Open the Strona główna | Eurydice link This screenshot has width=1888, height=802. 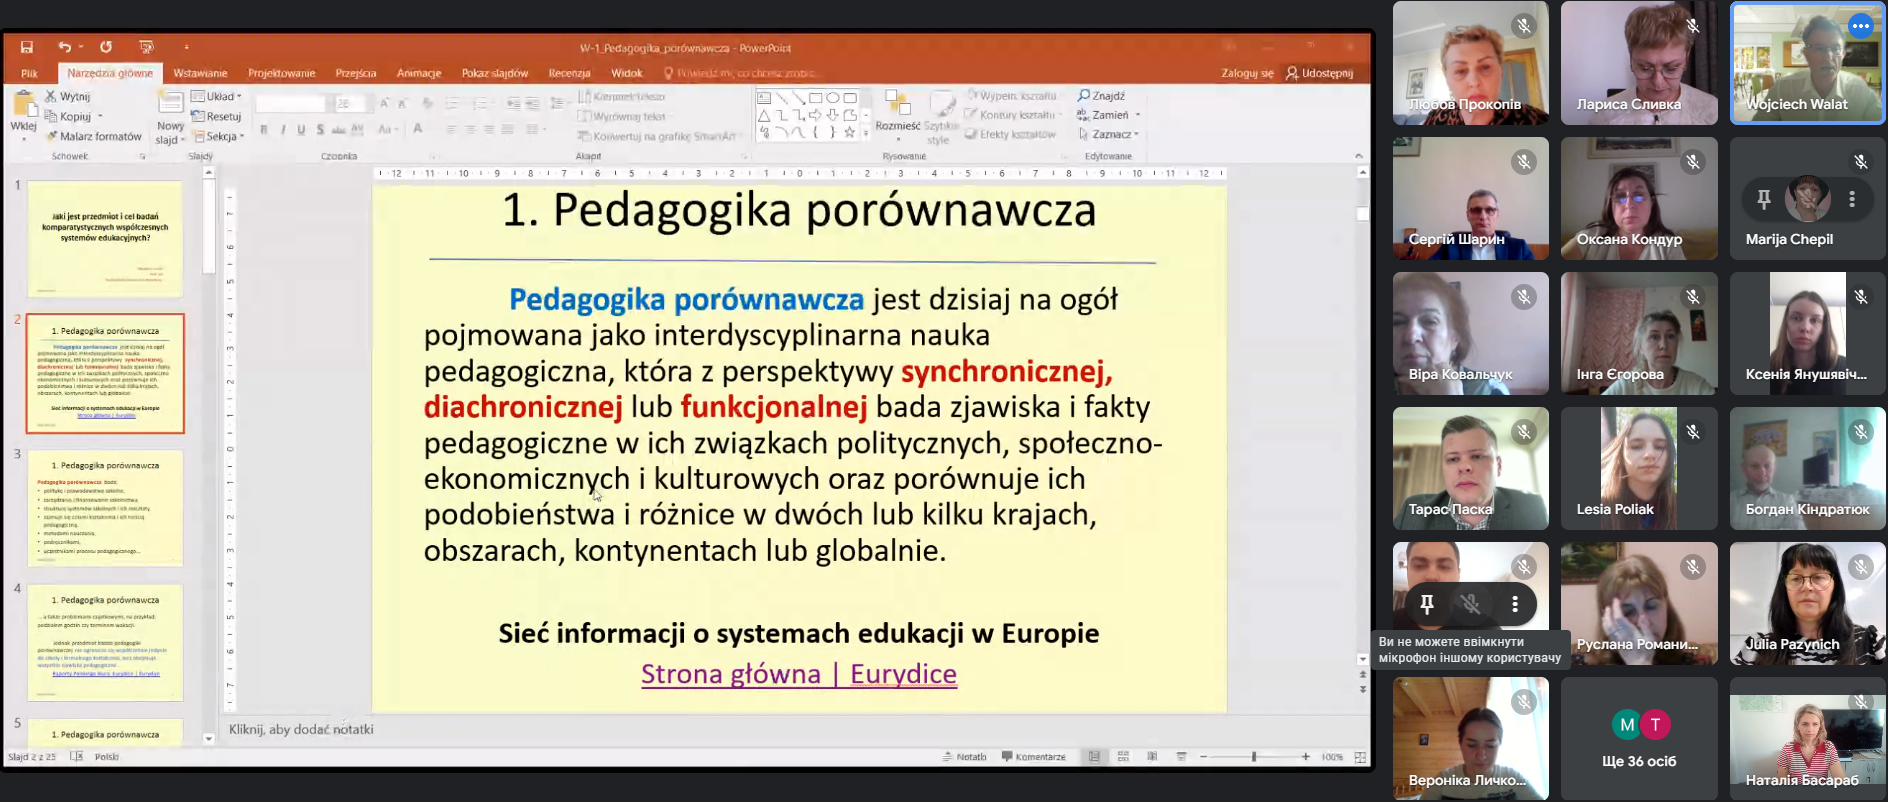coord(798,674)
